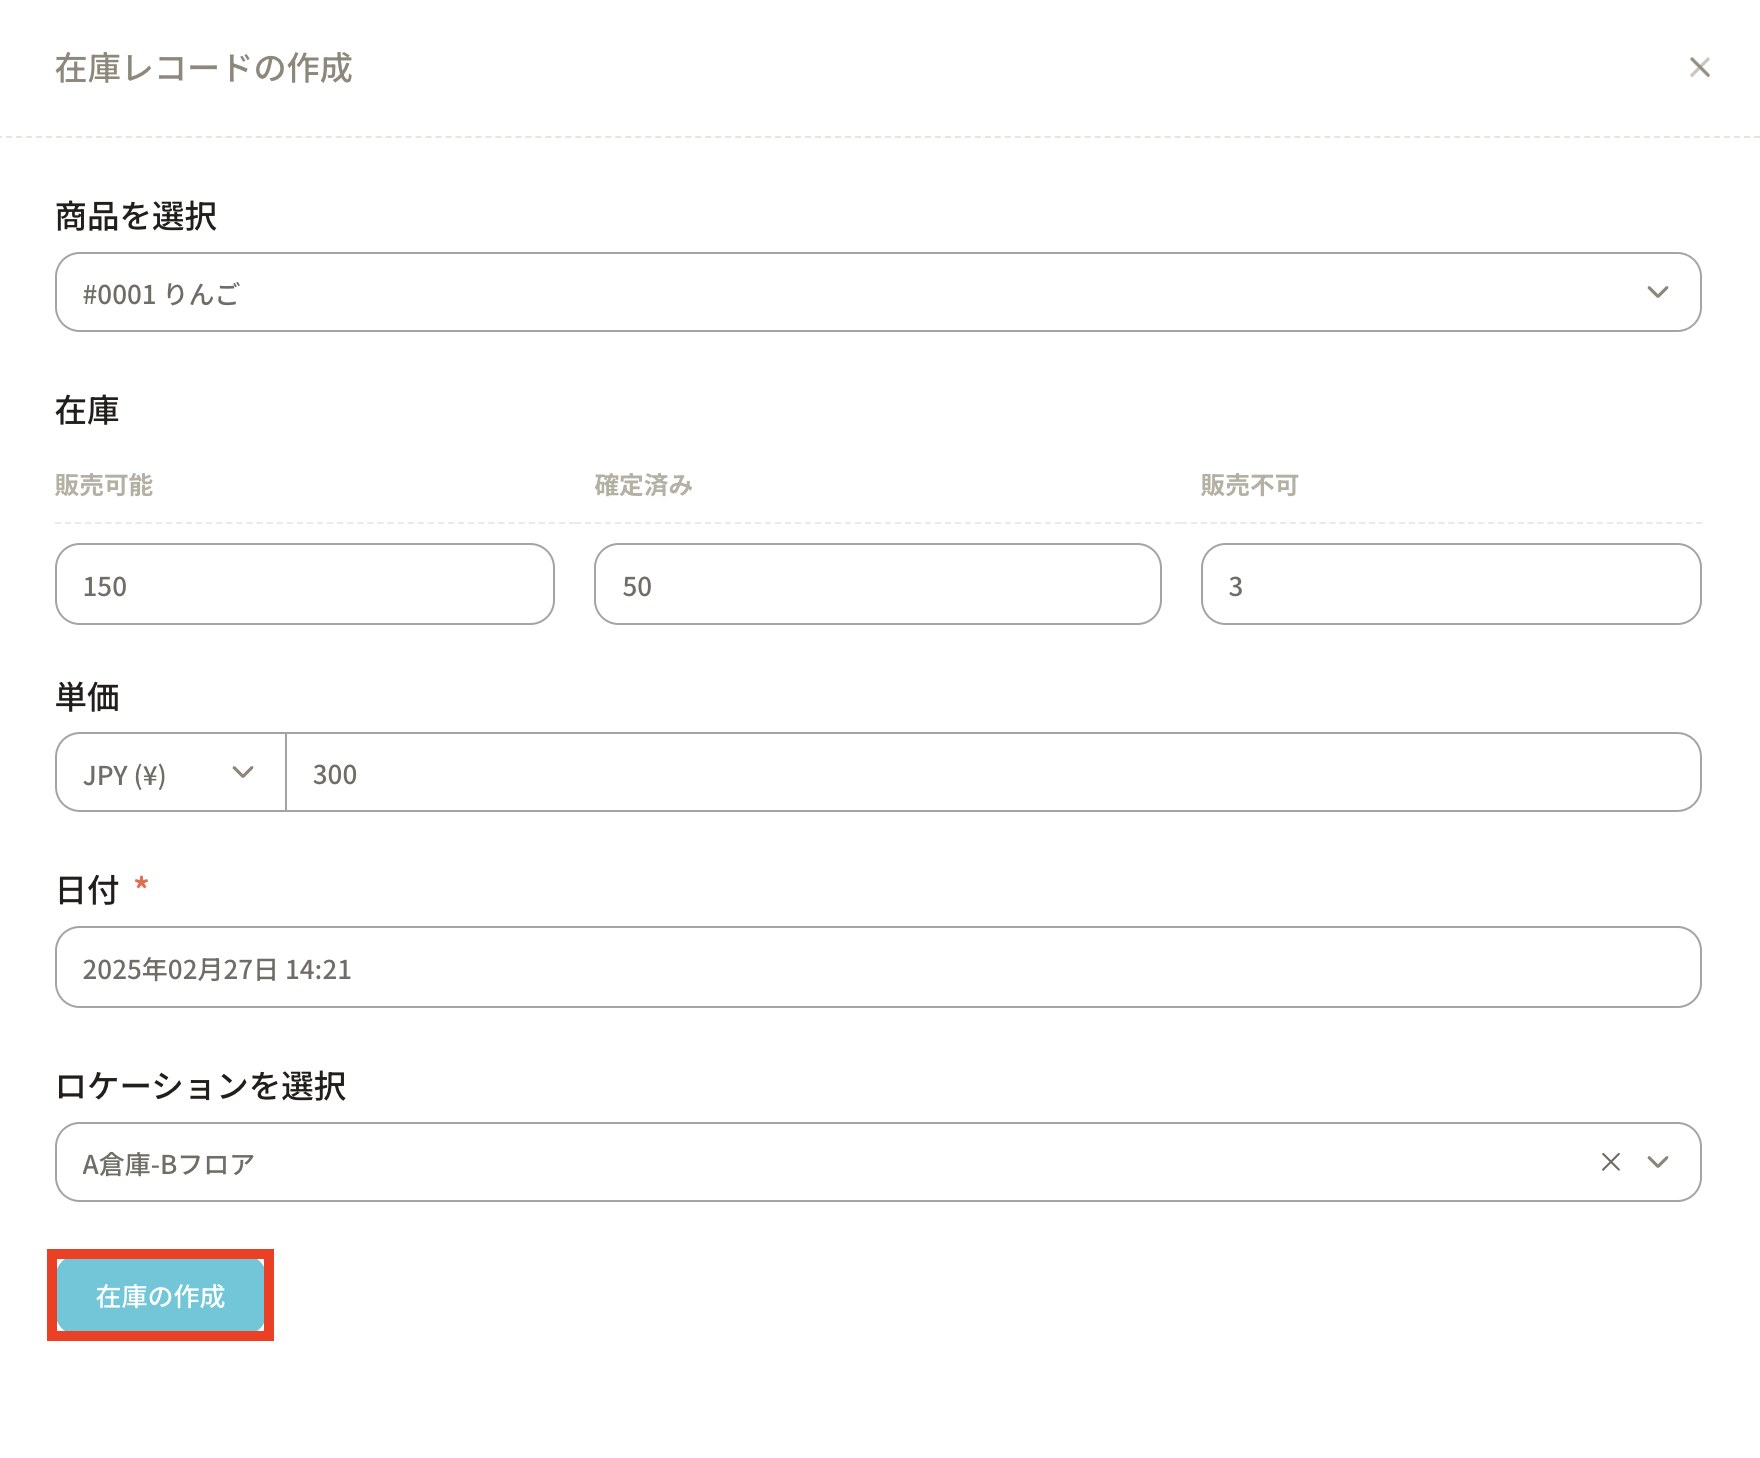Viewport: 1760px width, 1458px height.
Task: Focus the unit price field showing 300
Action: point(992,773)
